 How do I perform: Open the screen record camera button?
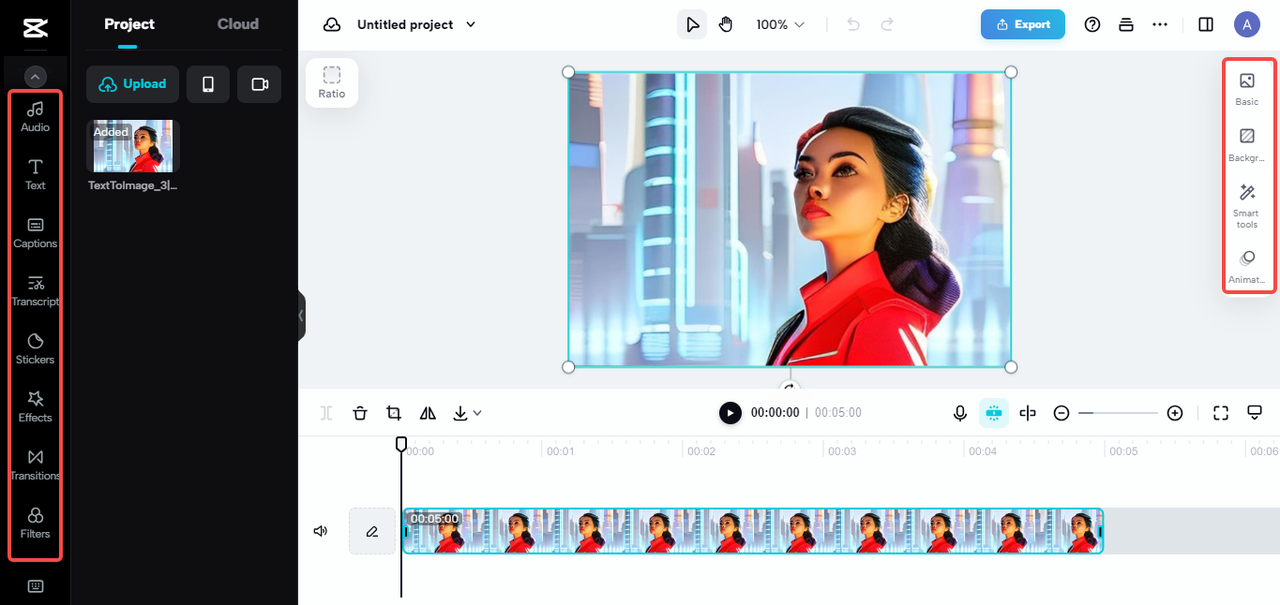click(x=259, y=84)
